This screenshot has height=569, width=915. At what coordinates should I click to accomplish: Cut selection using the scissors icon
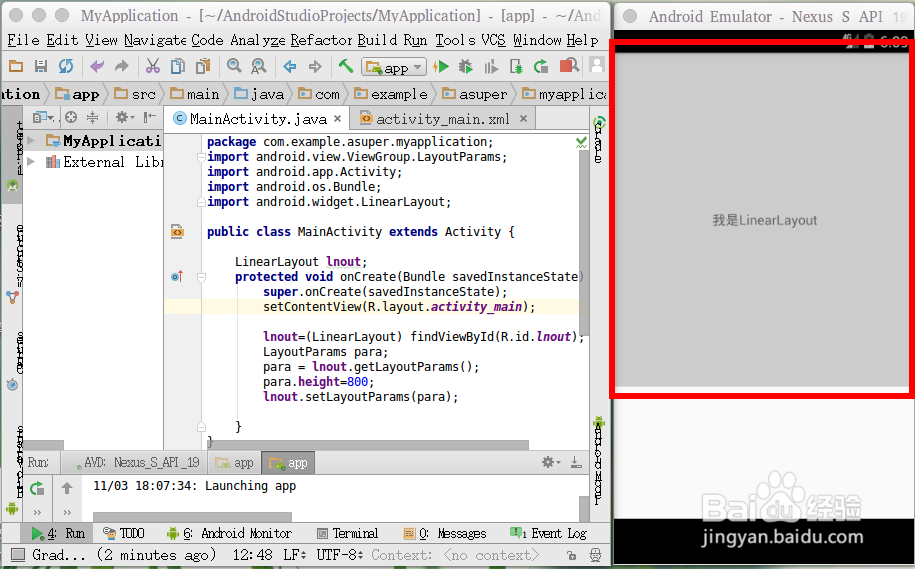coord(153,67)
